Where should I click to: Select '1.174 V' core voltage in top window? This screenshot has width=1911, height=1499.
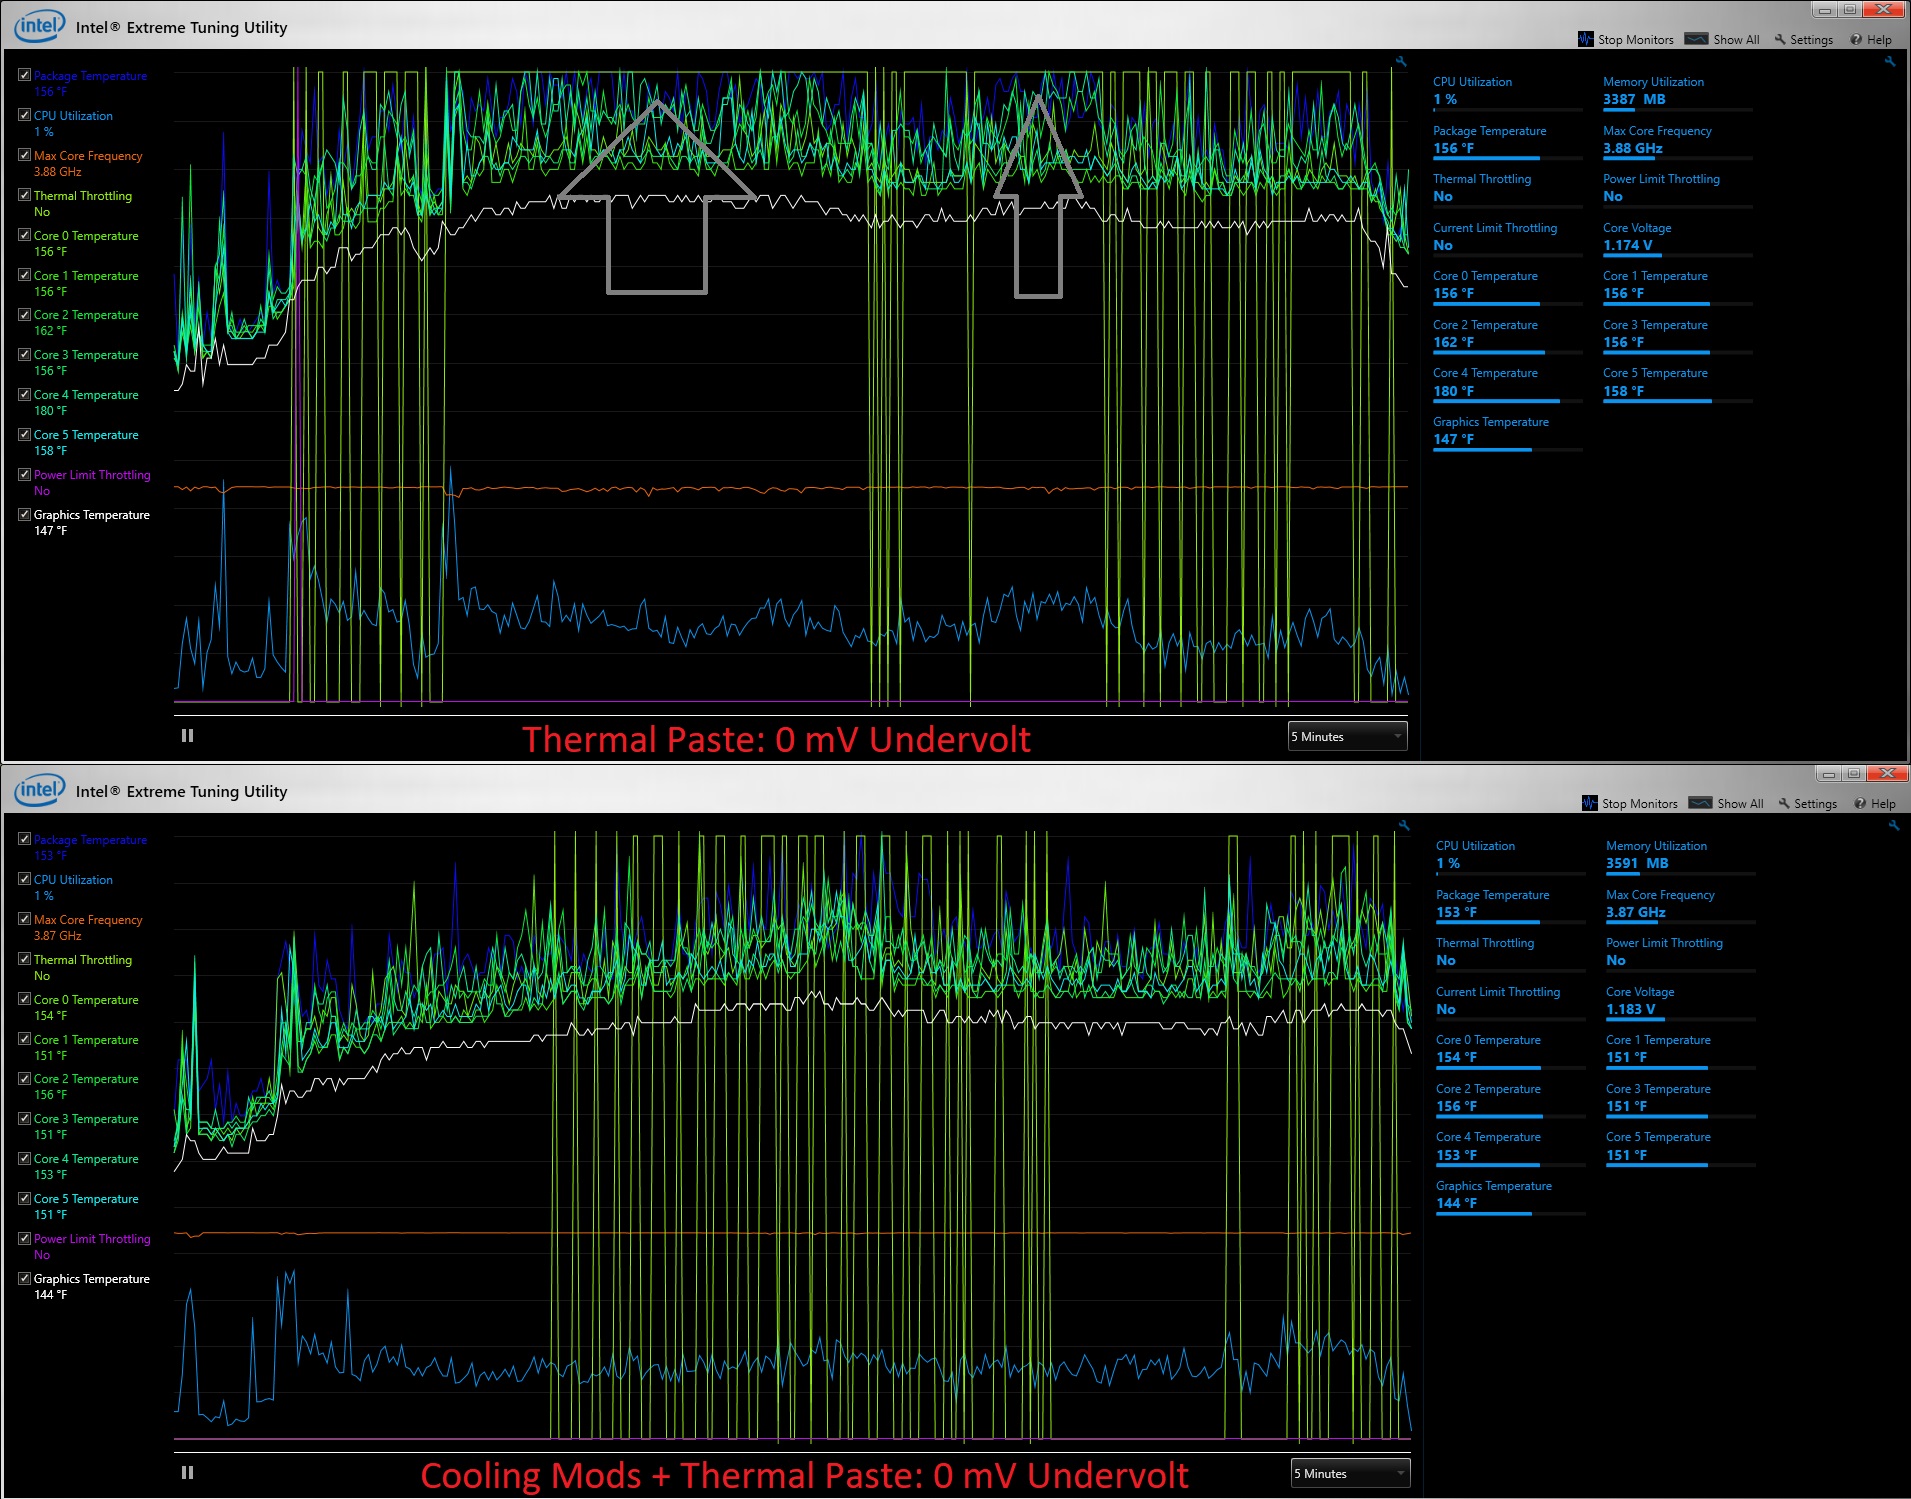[x=1627, y=245]
